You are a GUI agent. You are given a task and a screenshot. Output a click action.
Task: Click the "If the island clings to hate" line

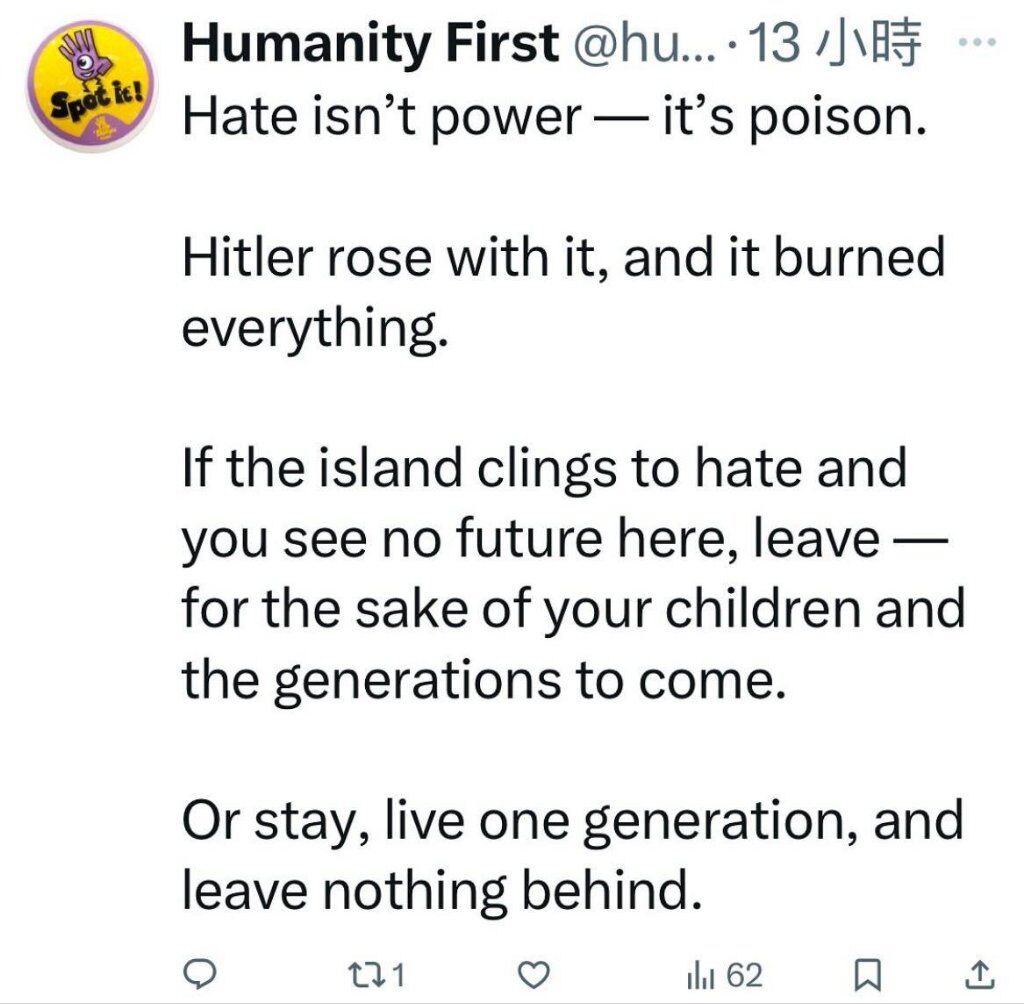pos(544,468)
